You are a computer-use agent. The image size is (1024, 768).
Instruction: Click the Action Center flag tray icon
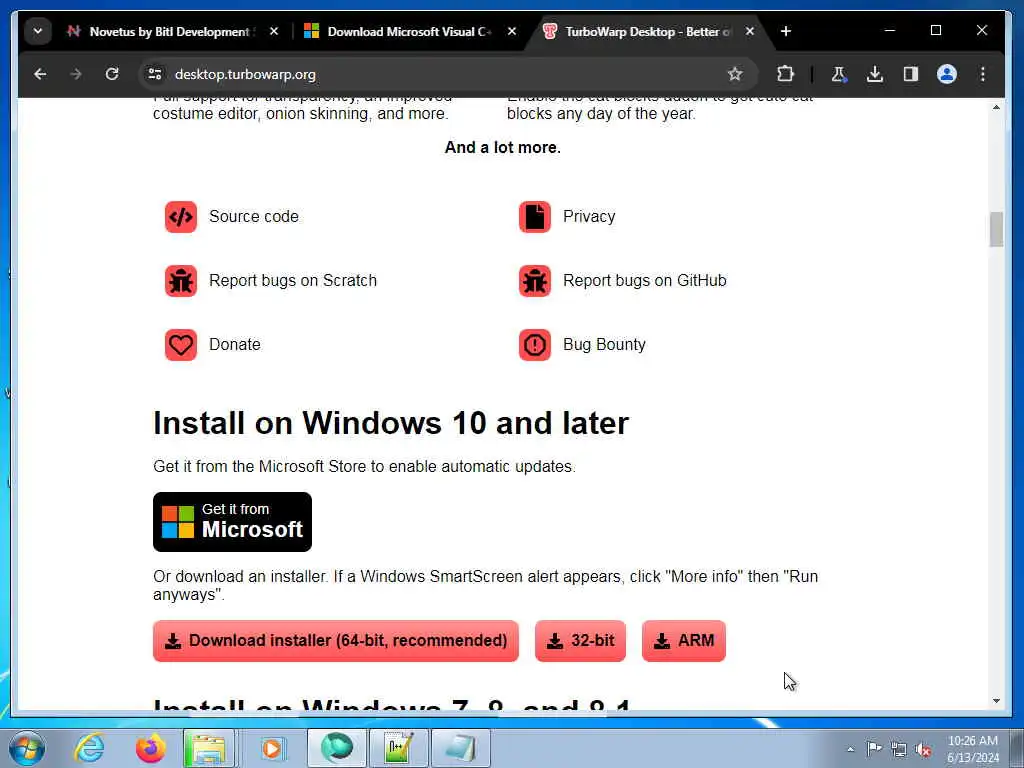pyautogui.click(x=874, y=749)
